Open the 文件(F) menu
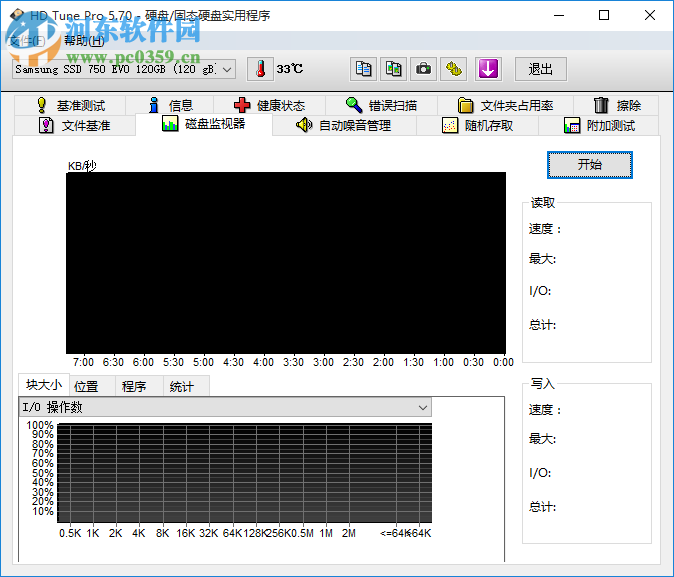674x577 pixels. click(27, 41)
